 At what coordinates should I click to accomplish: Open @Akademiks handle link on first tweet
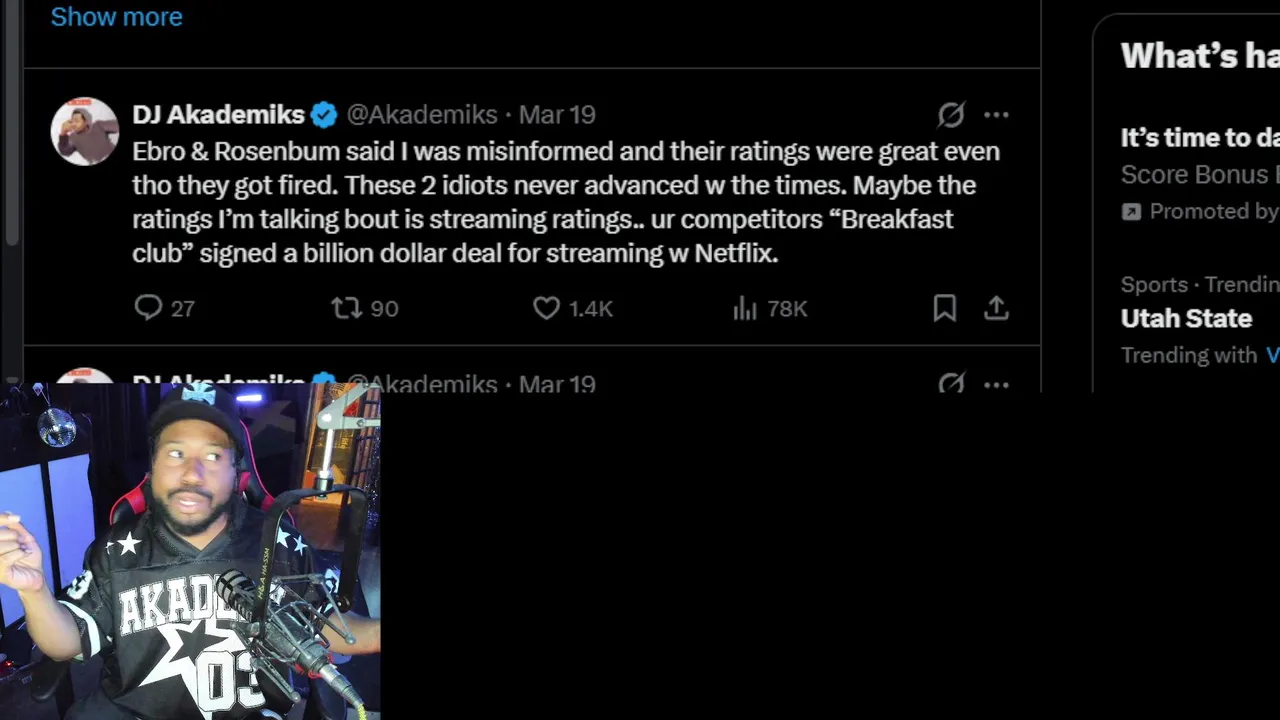(421, 115)
